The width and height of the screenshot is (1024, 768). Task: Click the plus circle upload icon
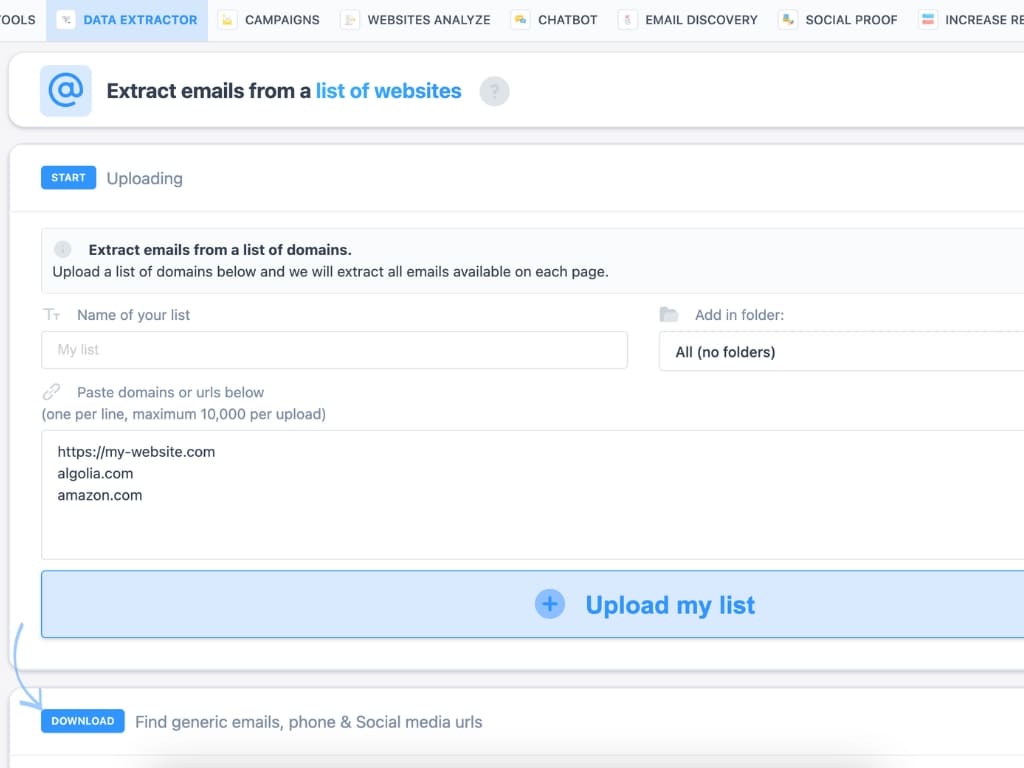click(550, 604)
